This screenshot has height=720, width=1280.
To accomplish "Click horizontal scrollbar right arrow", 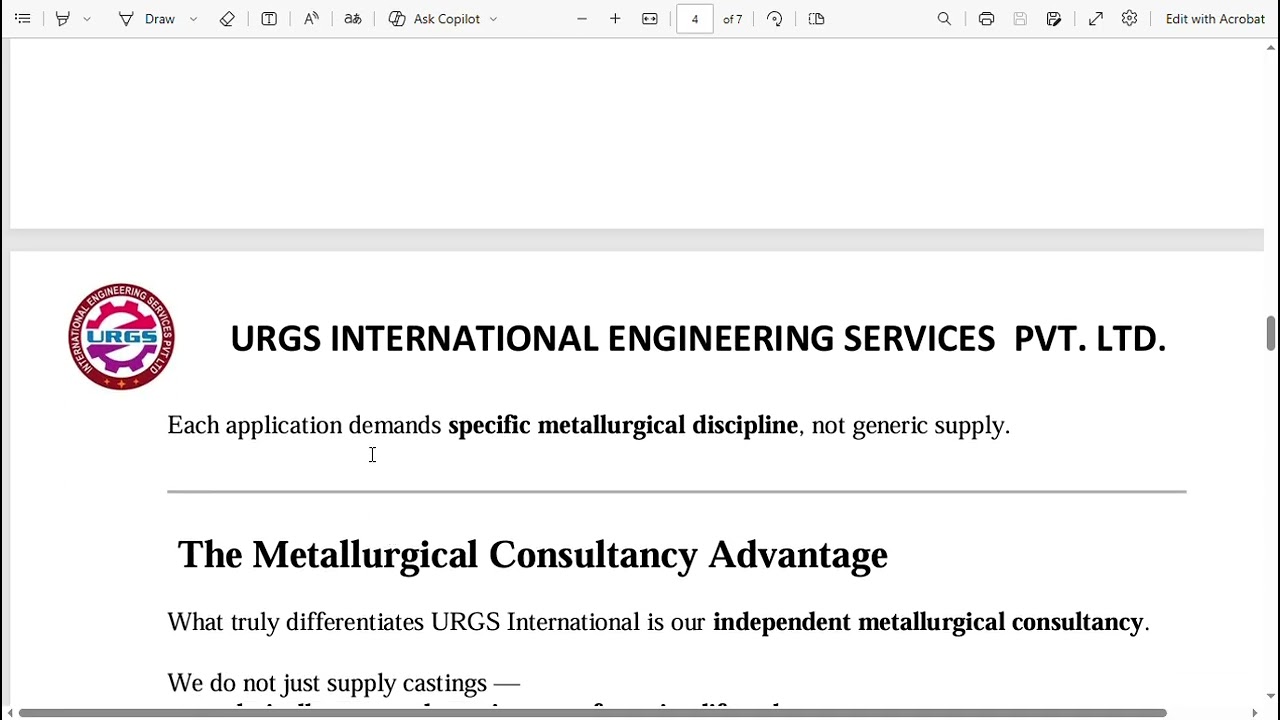I will coord(1255,713).
